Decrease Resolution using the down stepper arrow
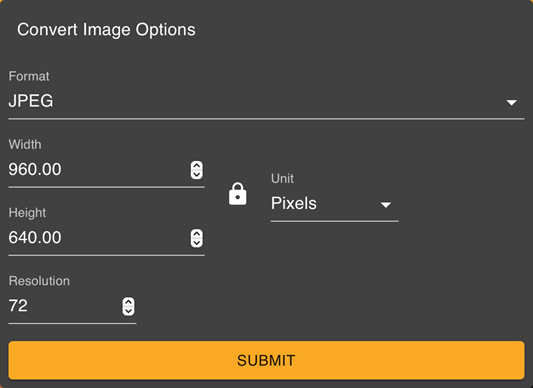Viewport: 533px width, 388px height. (128, 311)
